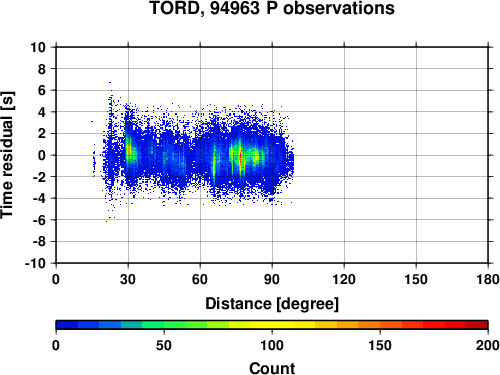Click the 'Count' colorbar label
Viewport: 500px width, 375px height.
pyautogui.click(x=272, y=368)
